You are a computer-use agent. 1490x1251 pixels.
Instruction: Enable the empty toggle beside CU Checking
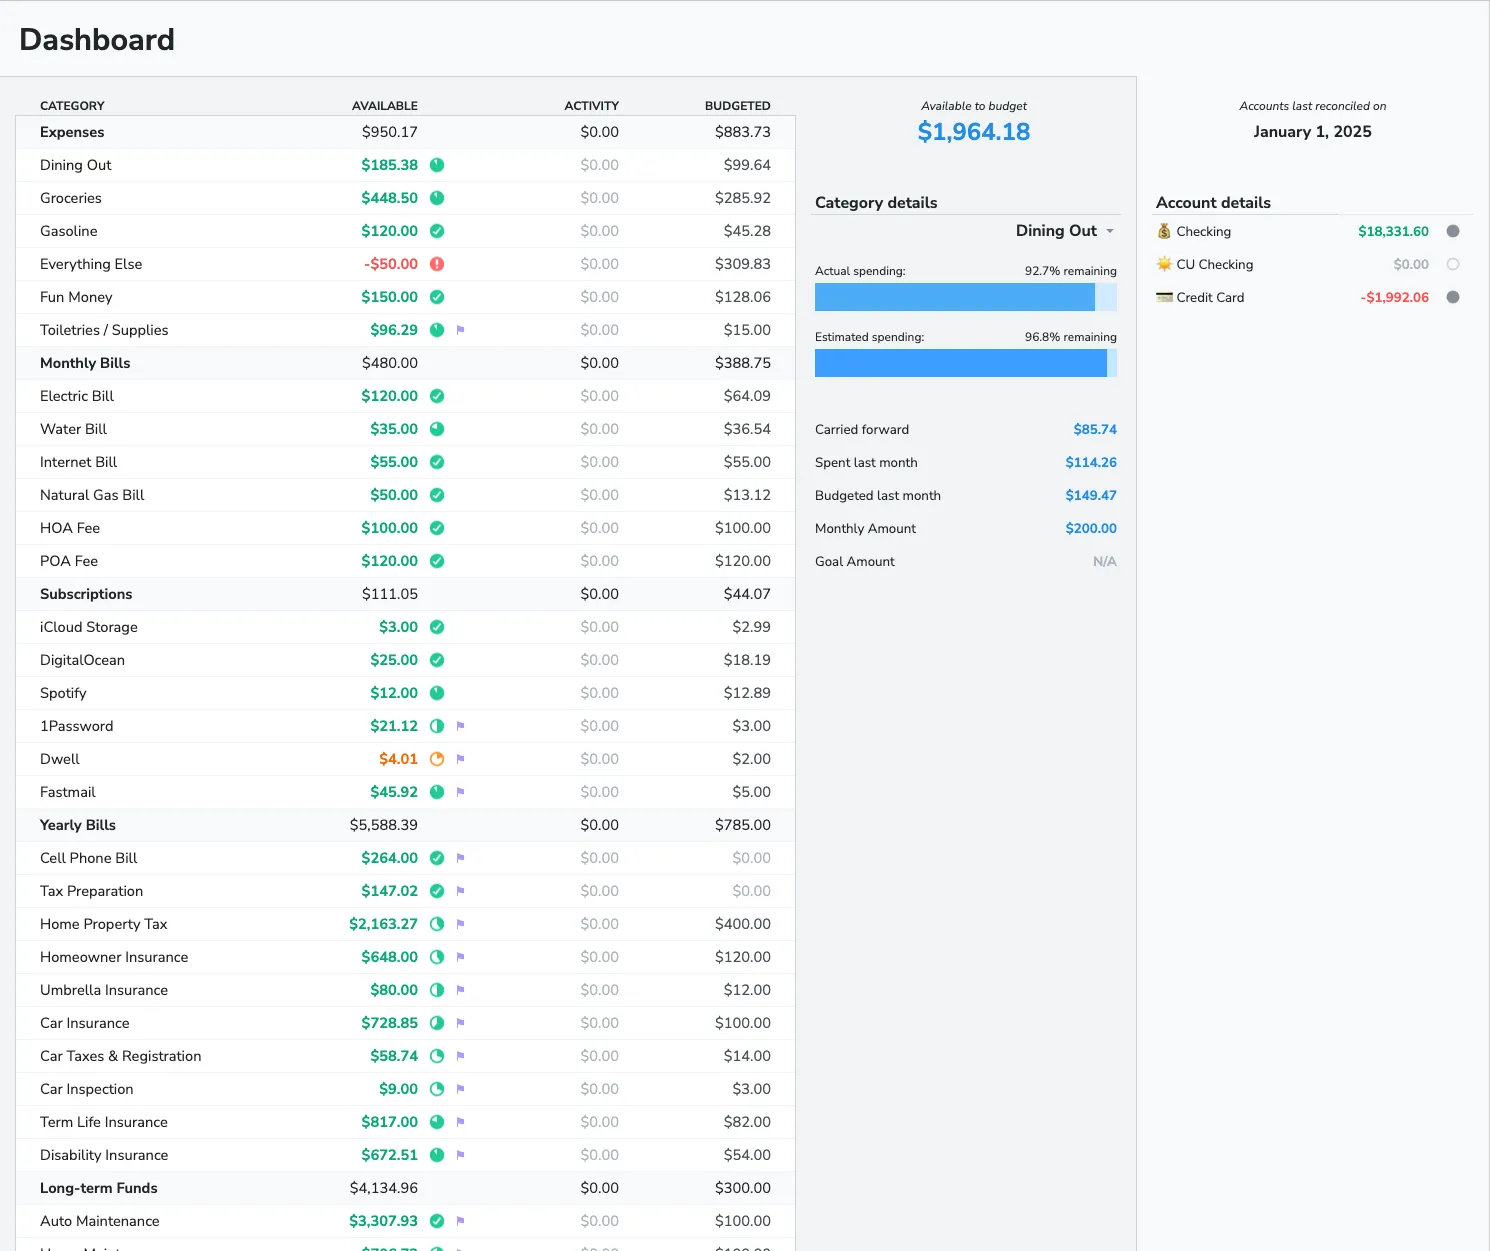[1453, 264]
